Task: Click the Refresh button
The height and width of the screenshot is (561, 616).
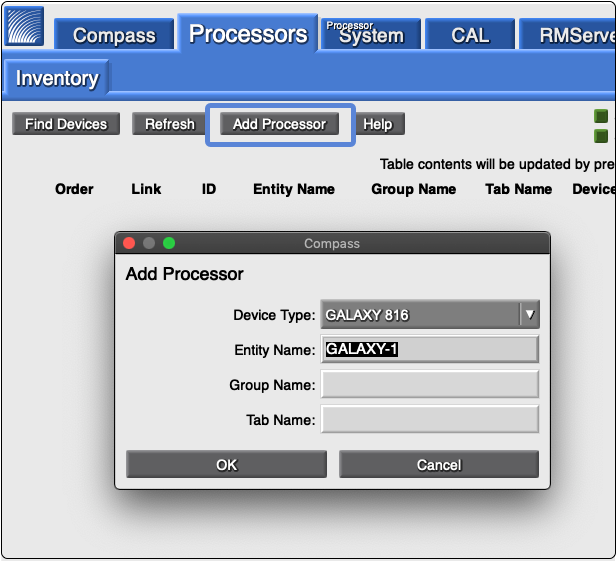Action: [x=169, y=124]
